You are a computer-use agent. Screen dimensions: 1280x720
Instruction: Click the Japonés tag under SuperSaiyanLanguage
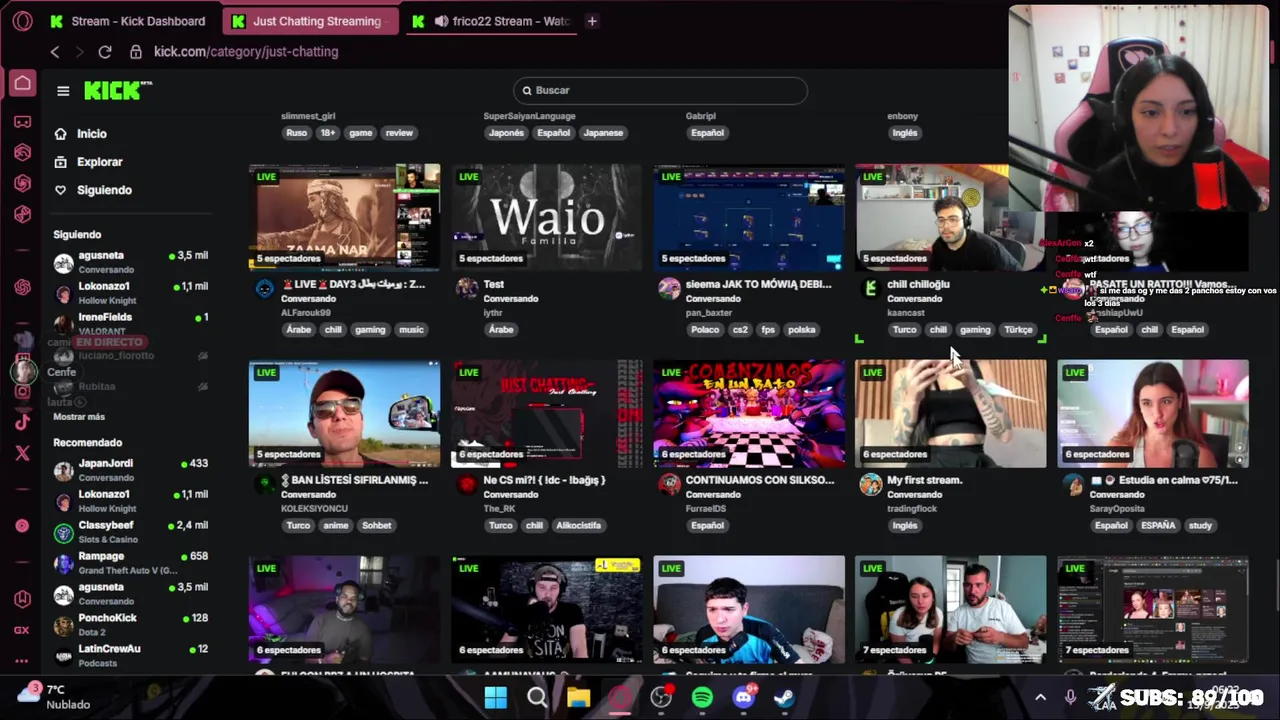pyautogui.click(x=506, y=133)
